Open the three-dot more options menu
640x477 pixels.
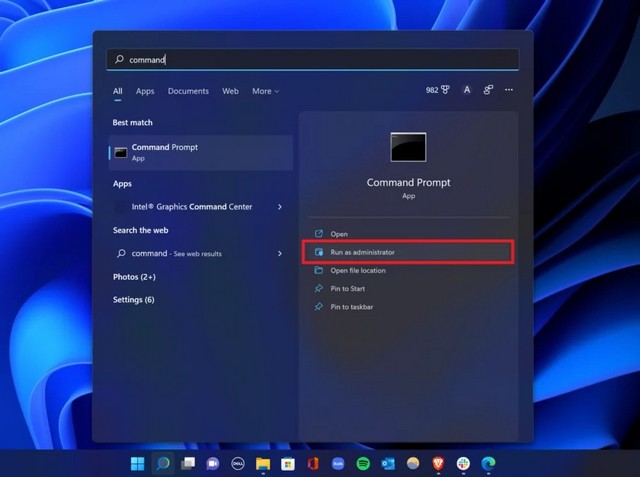pos(509,90)
